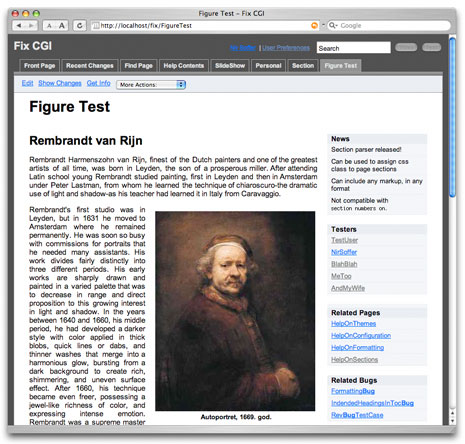Click the orange RSS/snapback icon in address bar
Image resolution: width=465 pixels, height=444 pixels.
[x=314, y=25]
